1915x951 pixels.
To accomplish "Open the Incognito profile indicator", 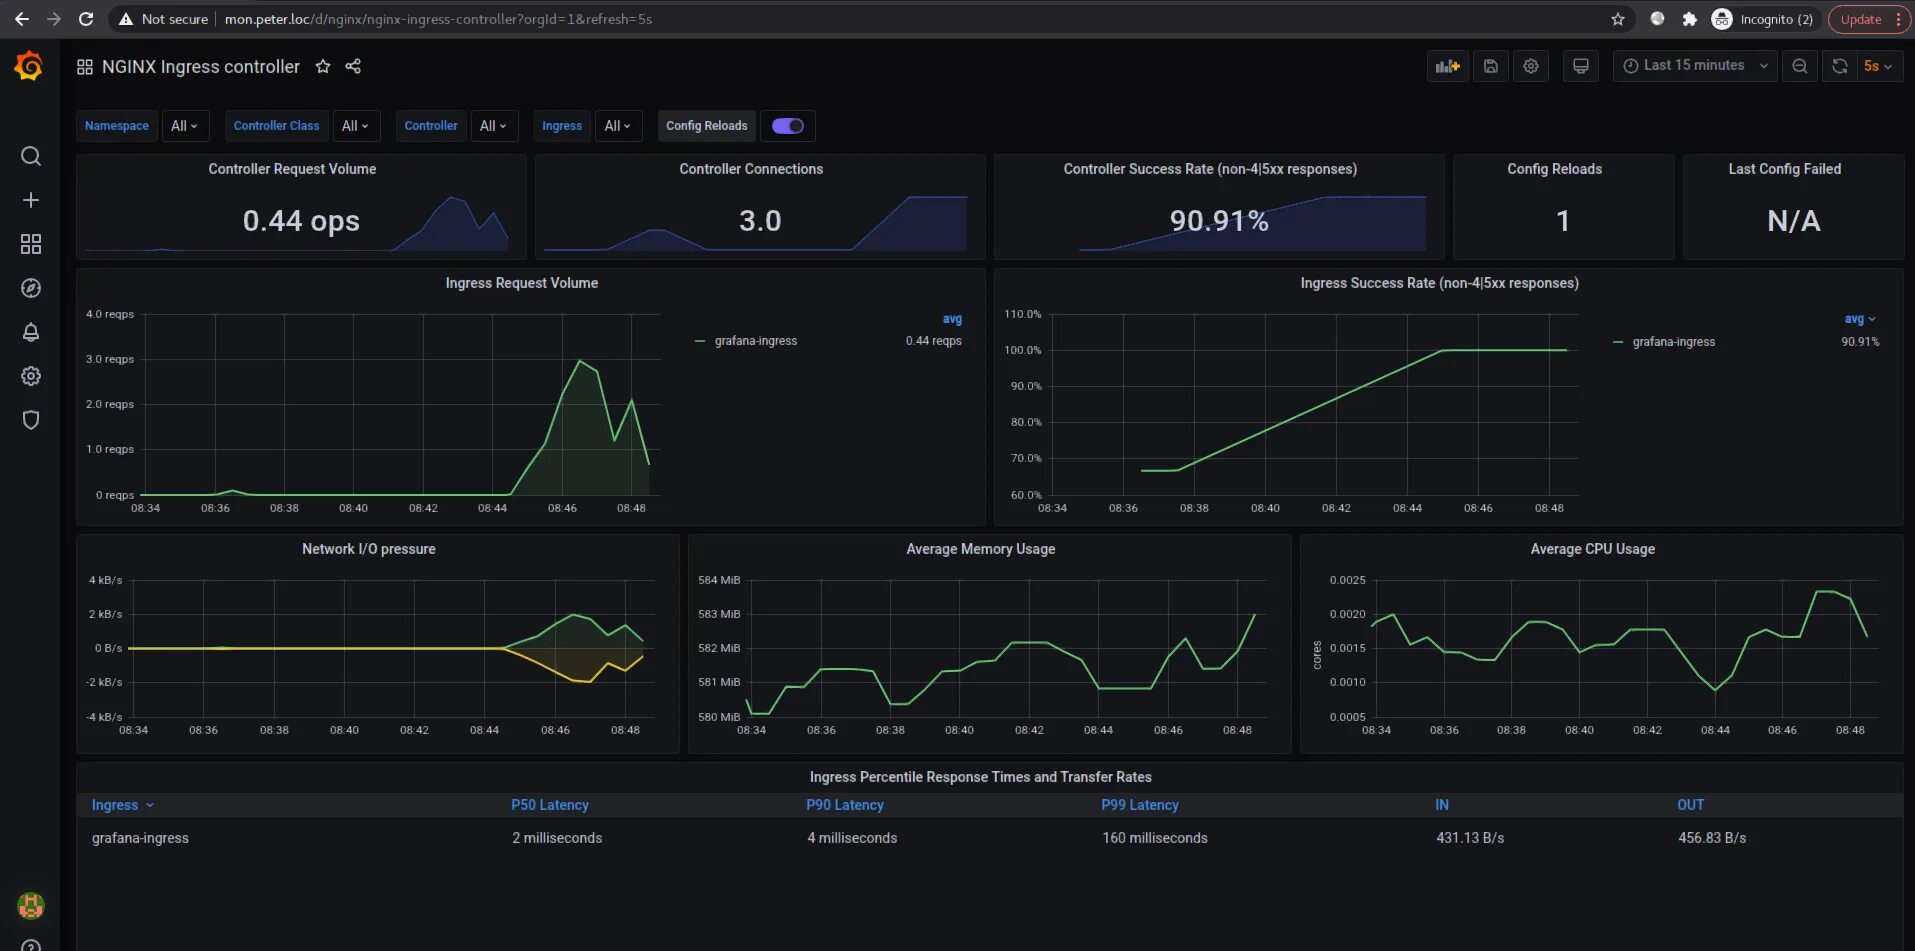I will pos(1762,19).
